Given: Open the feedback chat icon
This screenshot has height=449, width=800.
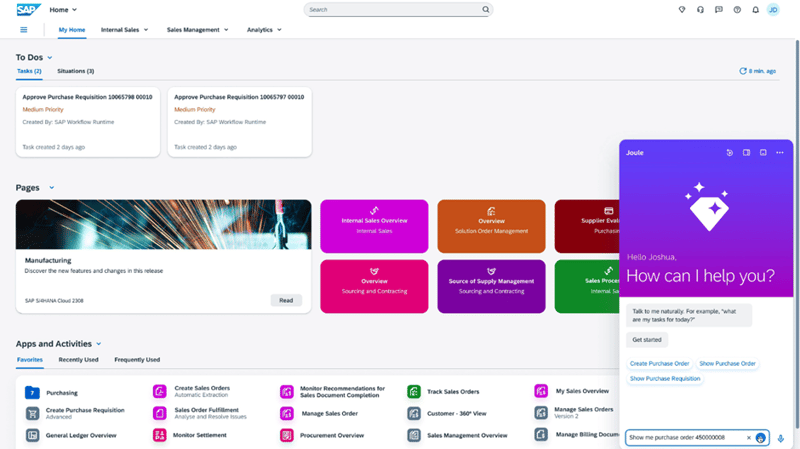Looking at the screenshot, I should point(718,9).
